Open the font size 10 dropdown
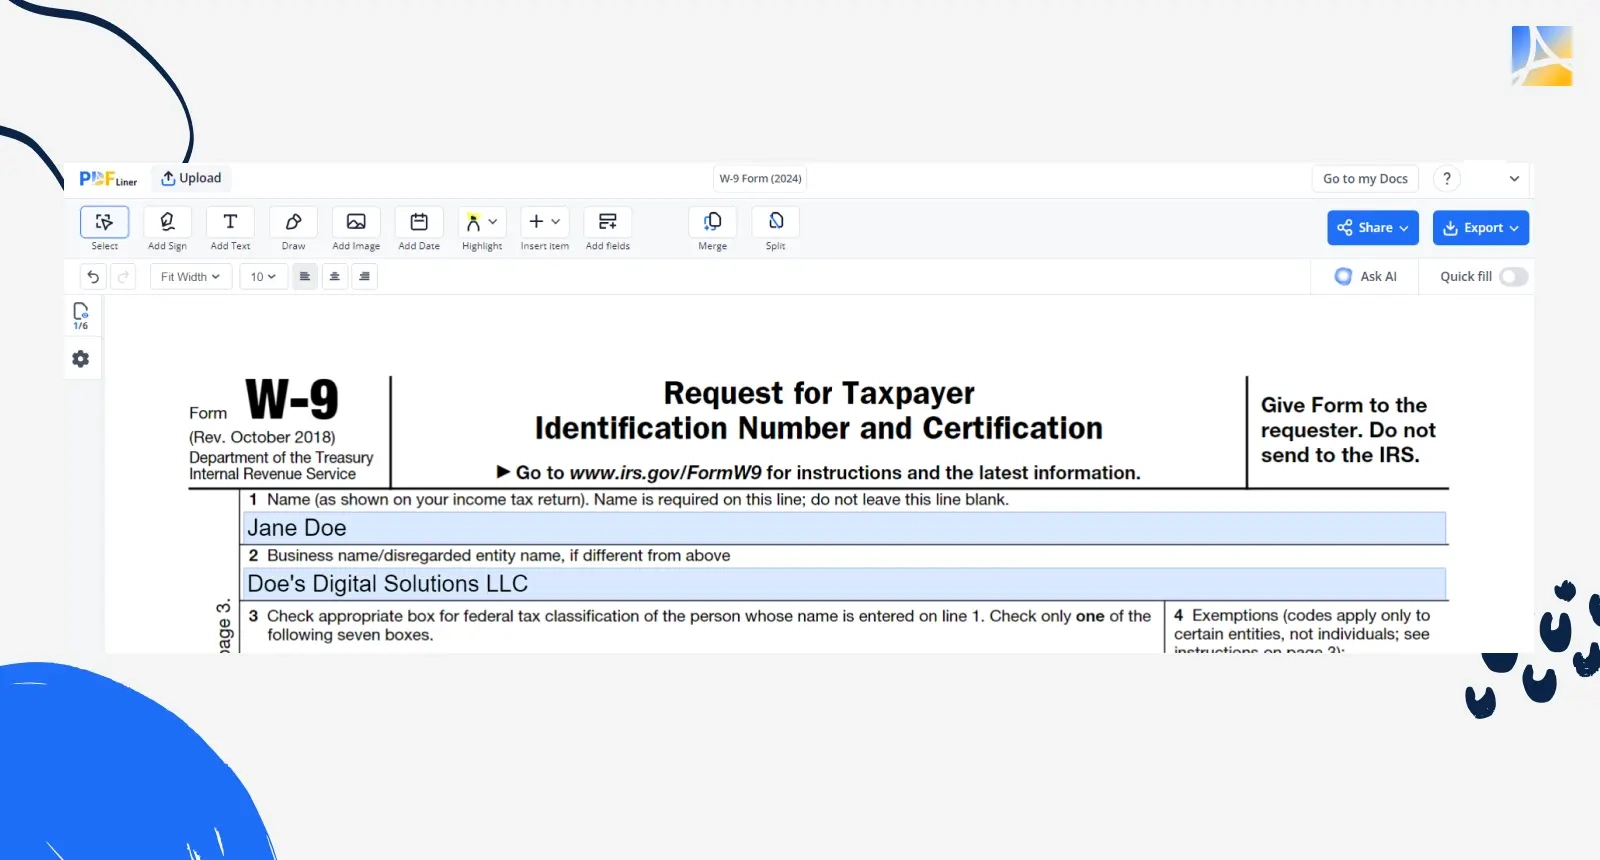The height and width of the screenshot is (860, 1600). (263, 277)
